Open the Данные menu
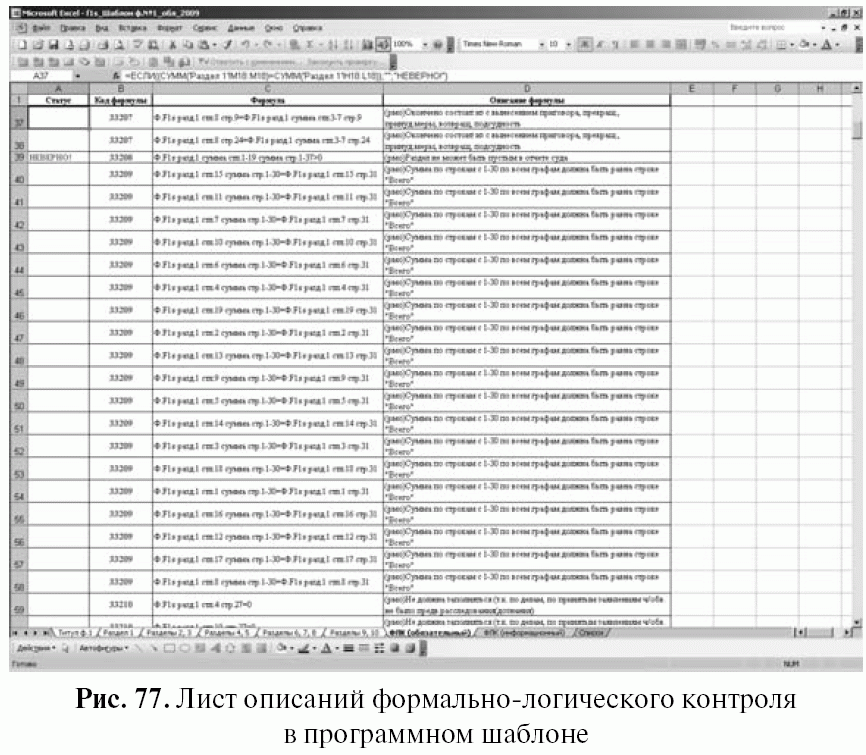The image size is (866, 755). (241, 28)
